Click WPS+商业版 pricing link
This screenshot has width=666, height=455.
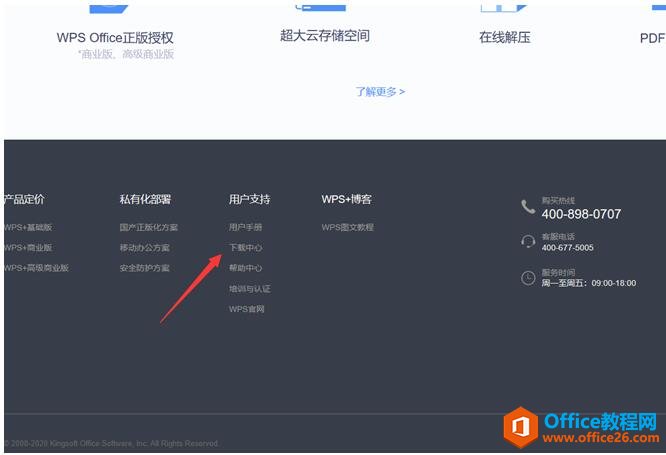(x=28, y=248)
